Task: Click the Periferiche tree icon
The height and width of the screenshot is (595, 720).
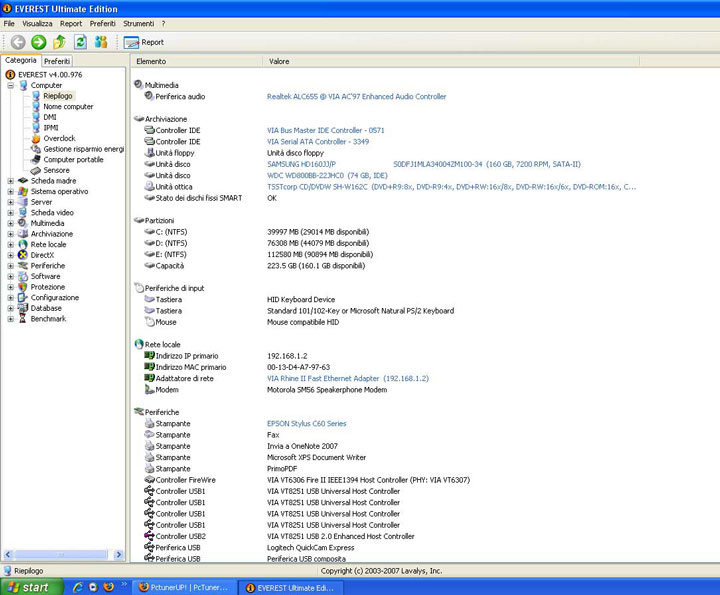Action: coord(23,265)
